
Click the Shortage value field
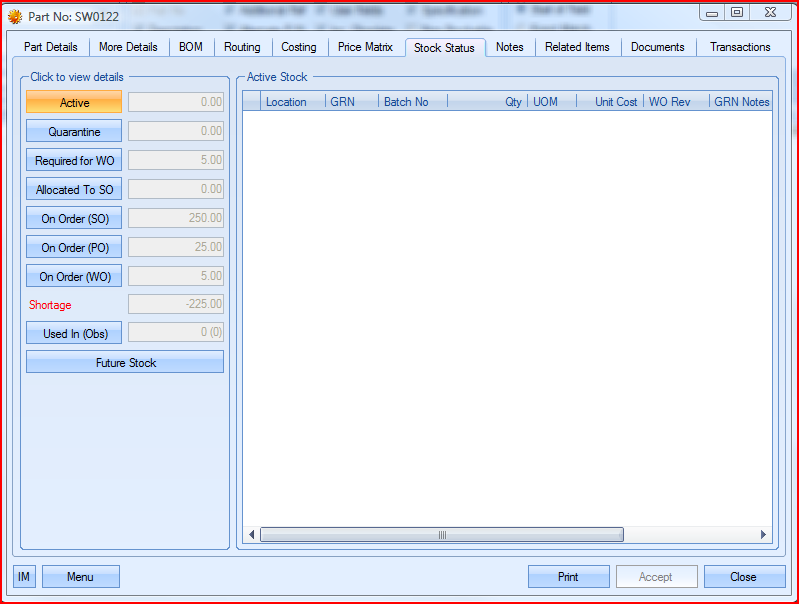(176, 305)
